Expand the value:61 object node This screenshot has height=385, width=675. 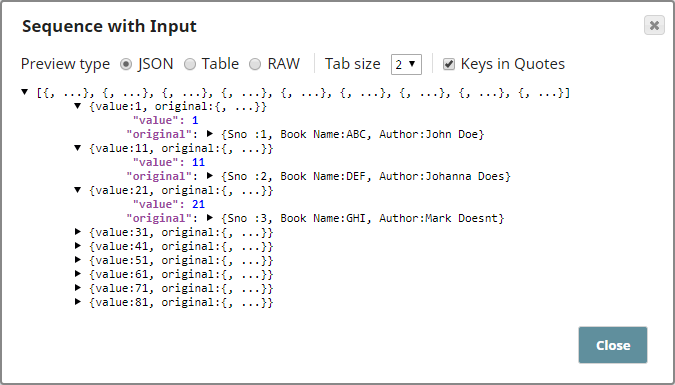tap(77, 273)
